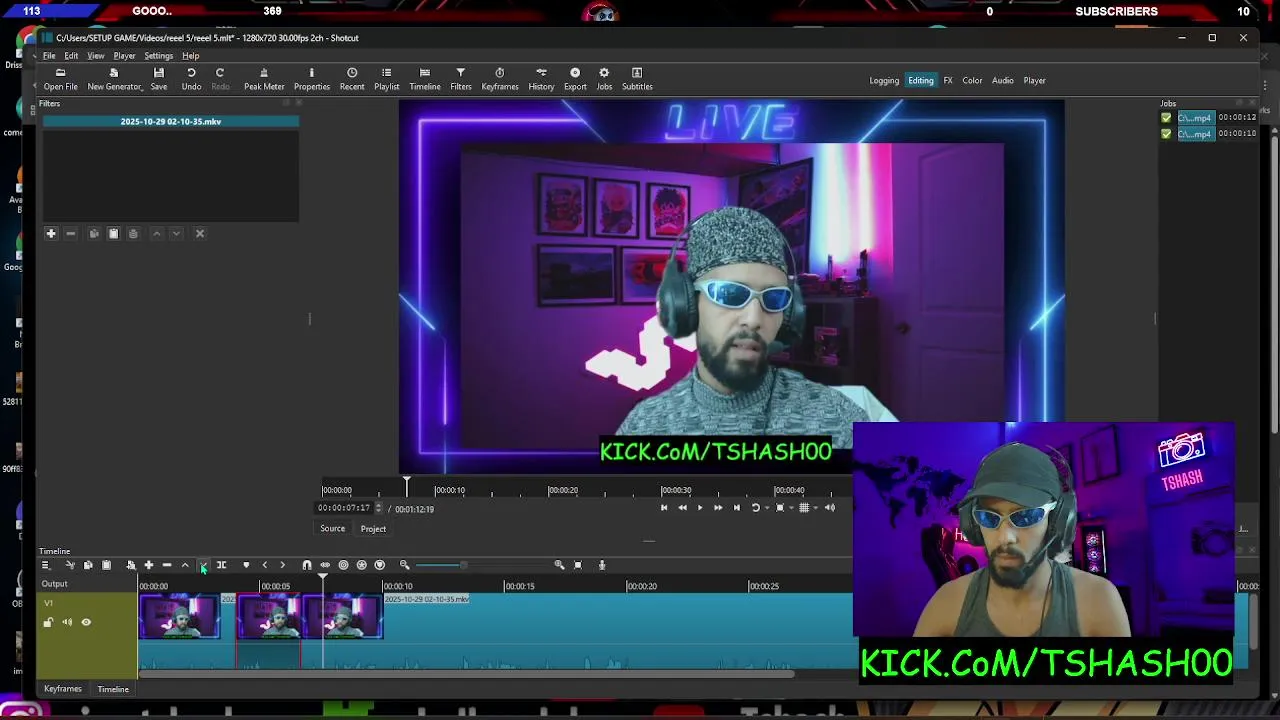
Task: Click the Paste icon in timeline toolbar
Action: [x=106, y=565]
